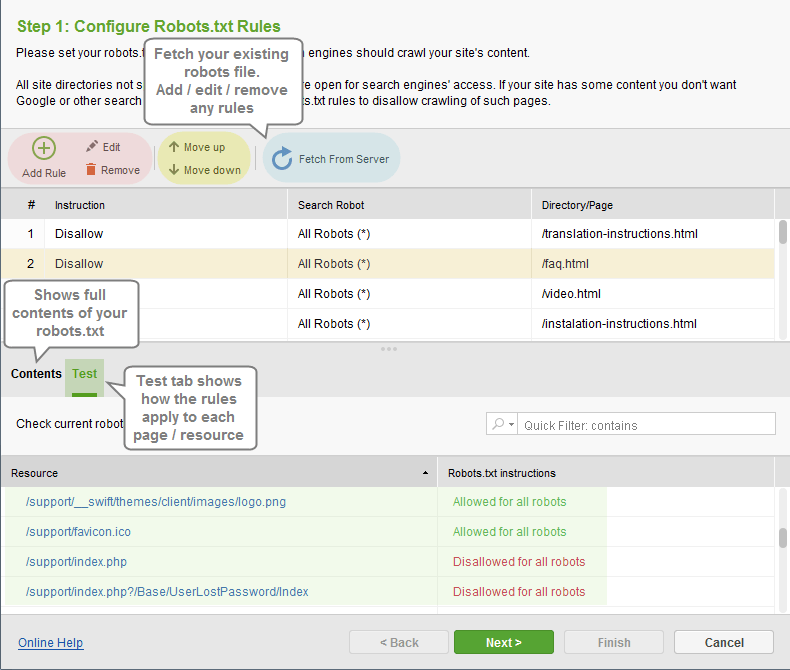Open the Quick Filter search options dropdown arrow
Viewport: 790px width, 670px height.
click(x=511, y=424)
